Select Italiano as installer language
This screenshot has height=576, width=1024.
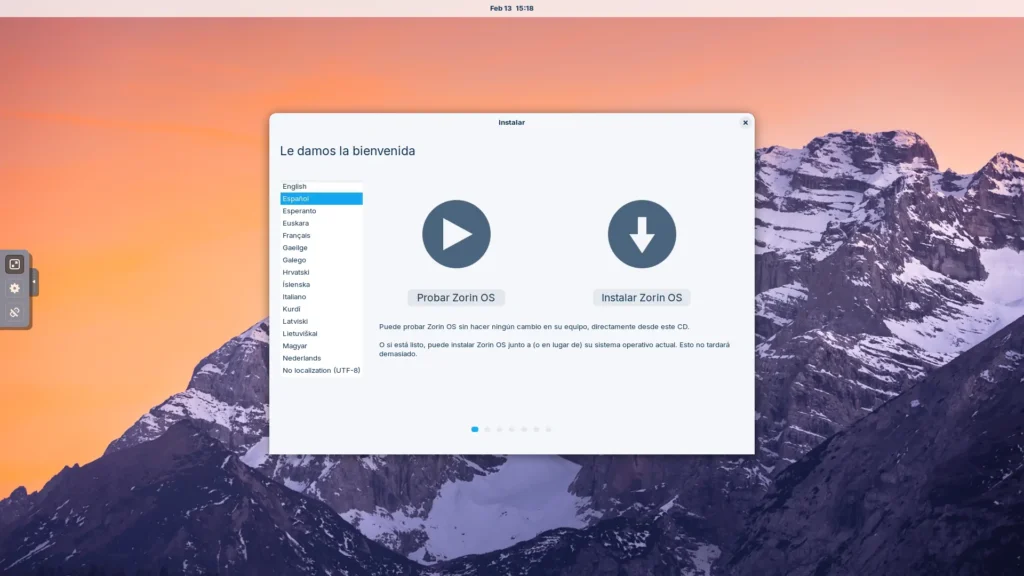tap(295, 297)
